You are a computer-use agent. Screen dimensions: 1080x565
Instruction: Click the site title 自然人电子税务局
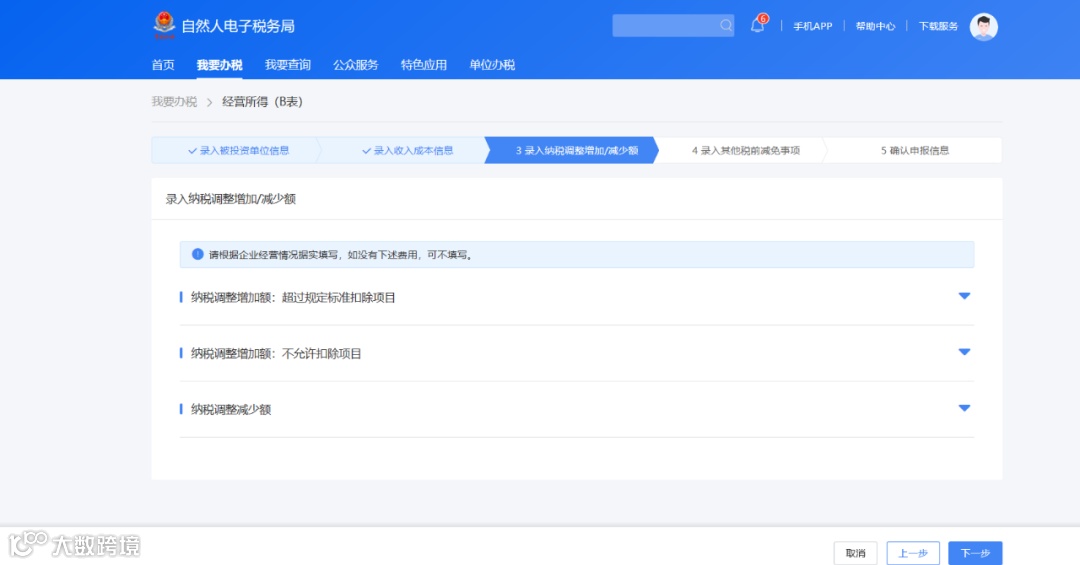(238, 26)
